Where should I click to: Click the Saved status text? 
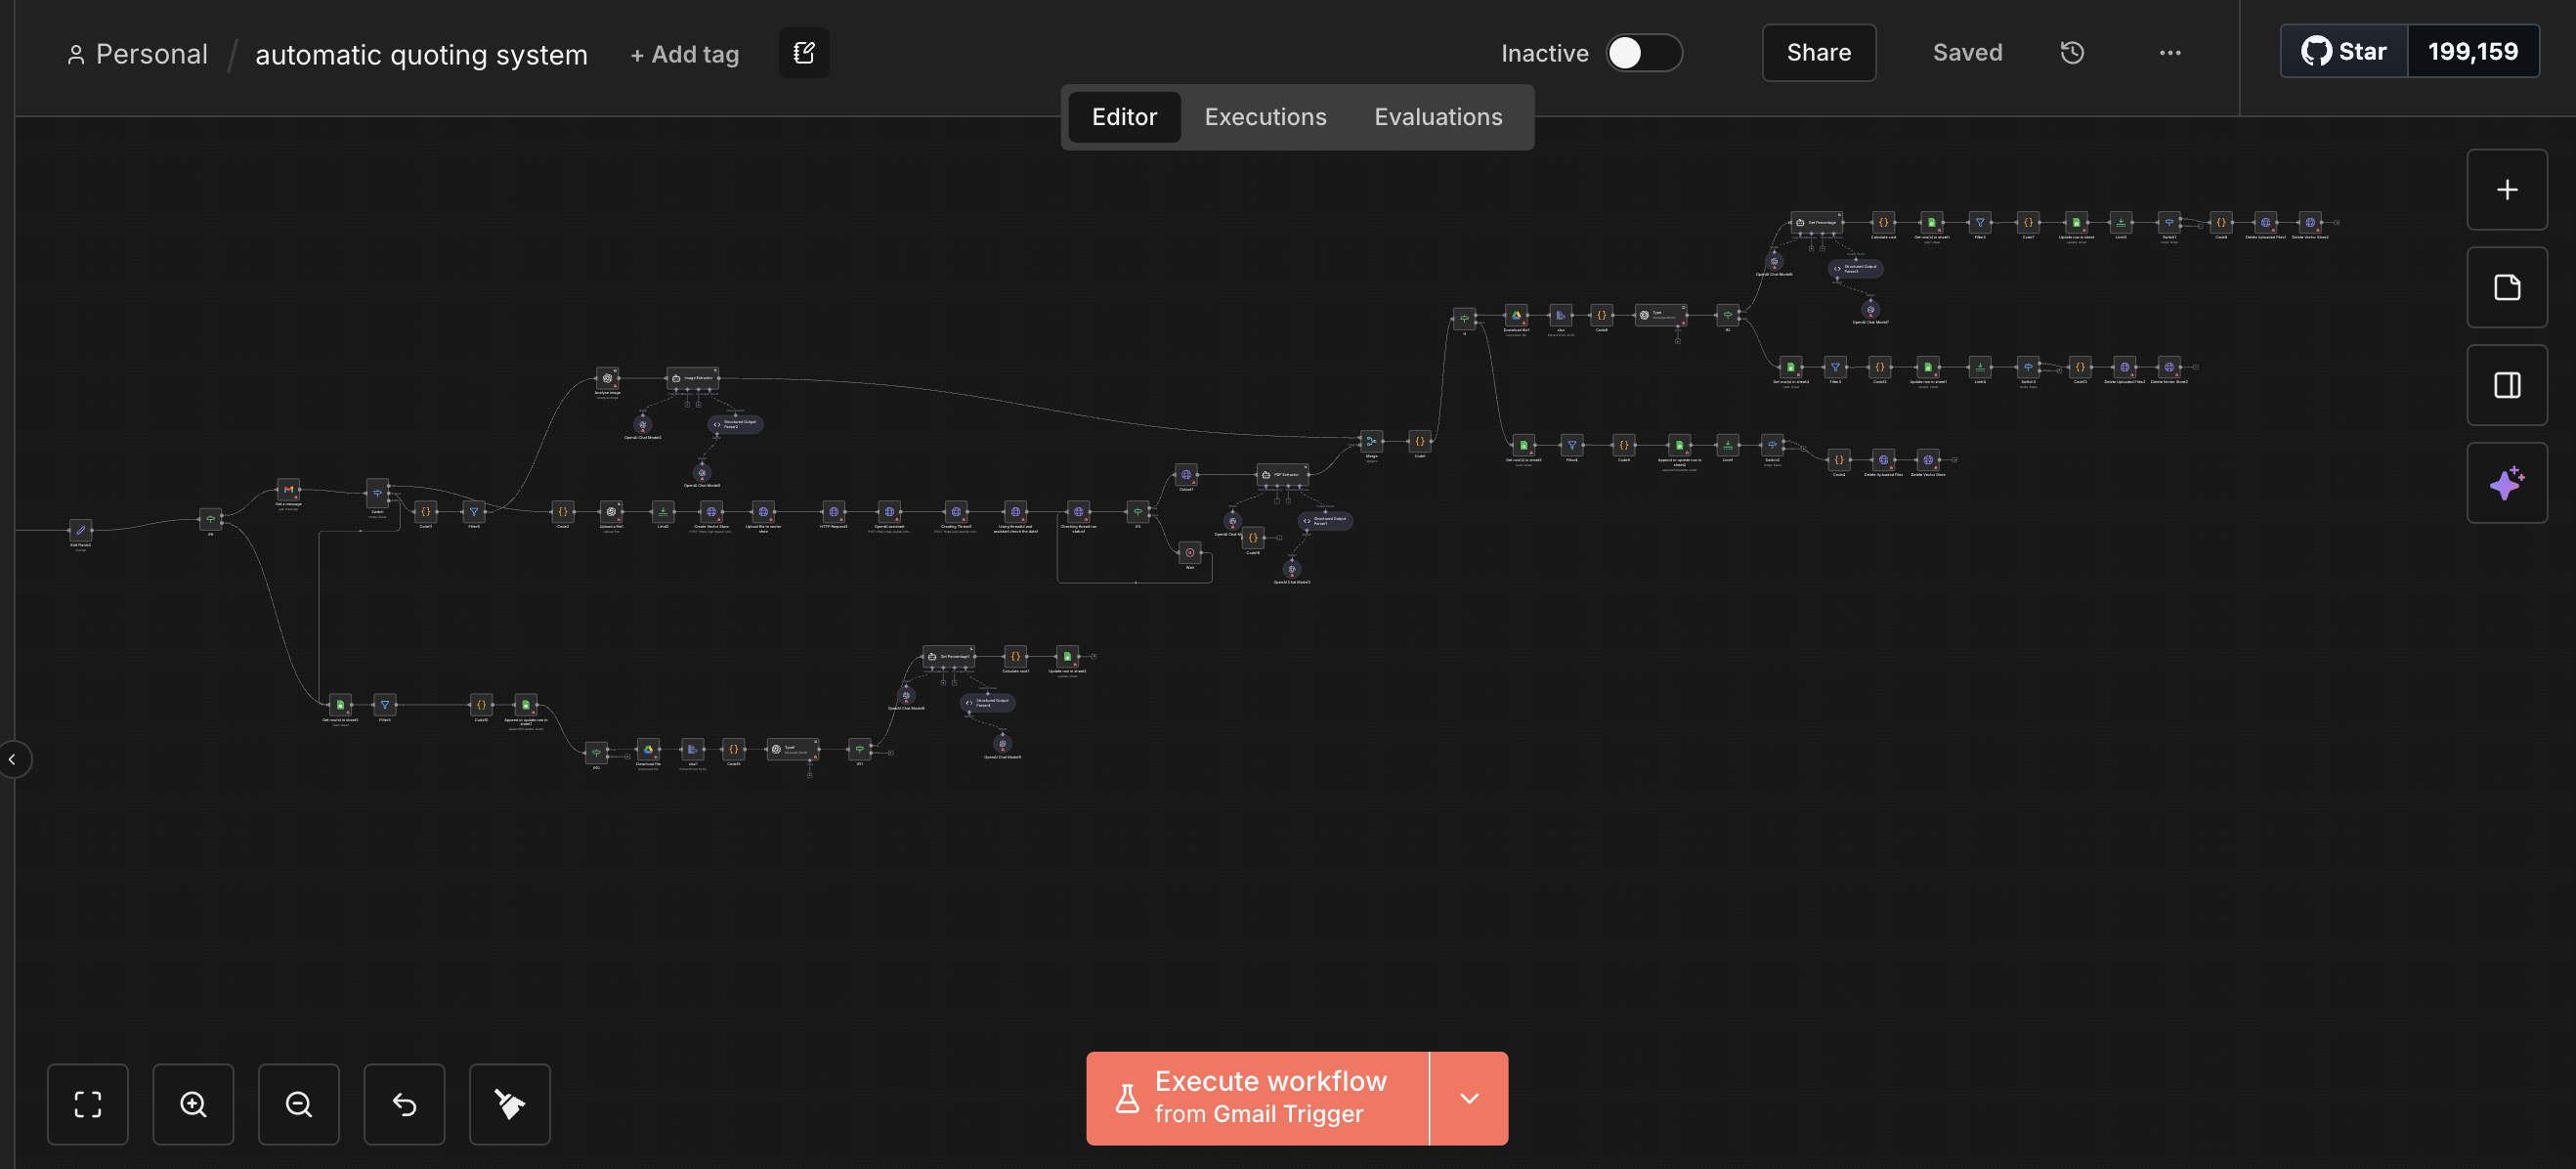coord(1967,53)
